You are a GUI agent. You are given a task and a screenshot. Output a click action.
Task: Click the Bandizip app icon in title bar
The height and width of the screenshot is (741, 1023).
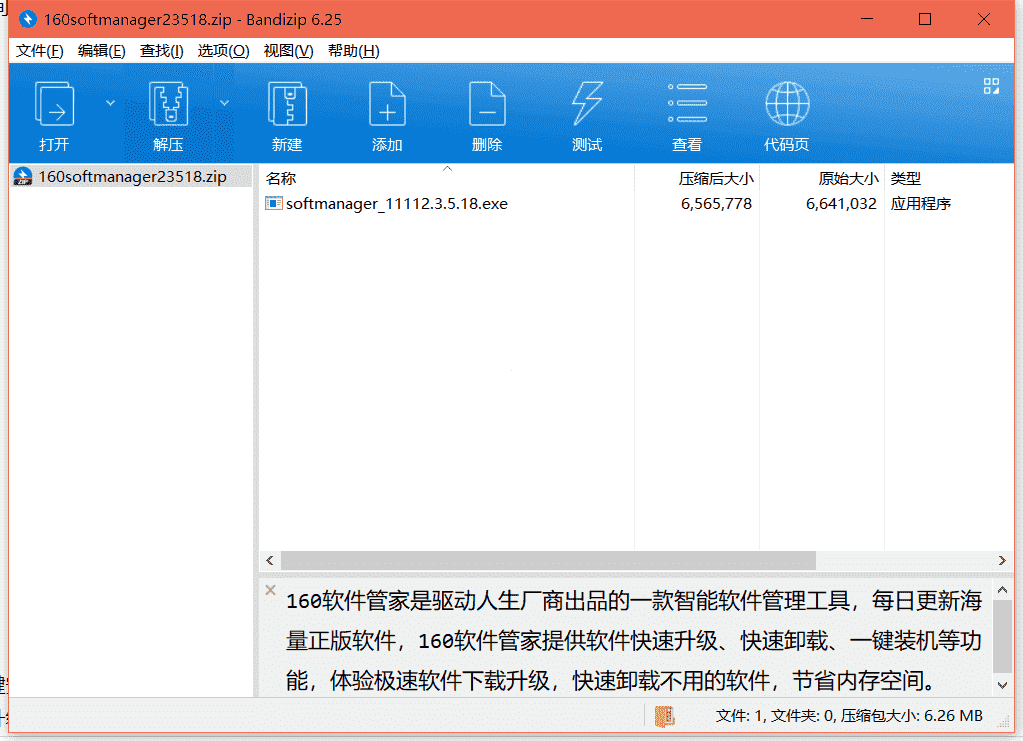[x=28, y=19]
